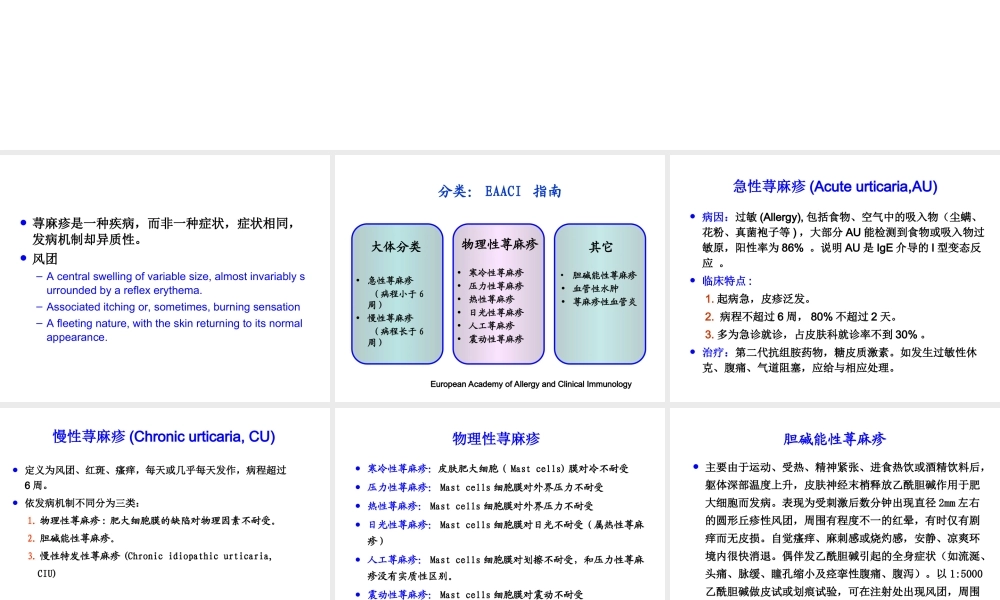Select the 胆碱能性荨麻疹 slide heading
This screenshot has width=1000, height=600.
(833, 438)
